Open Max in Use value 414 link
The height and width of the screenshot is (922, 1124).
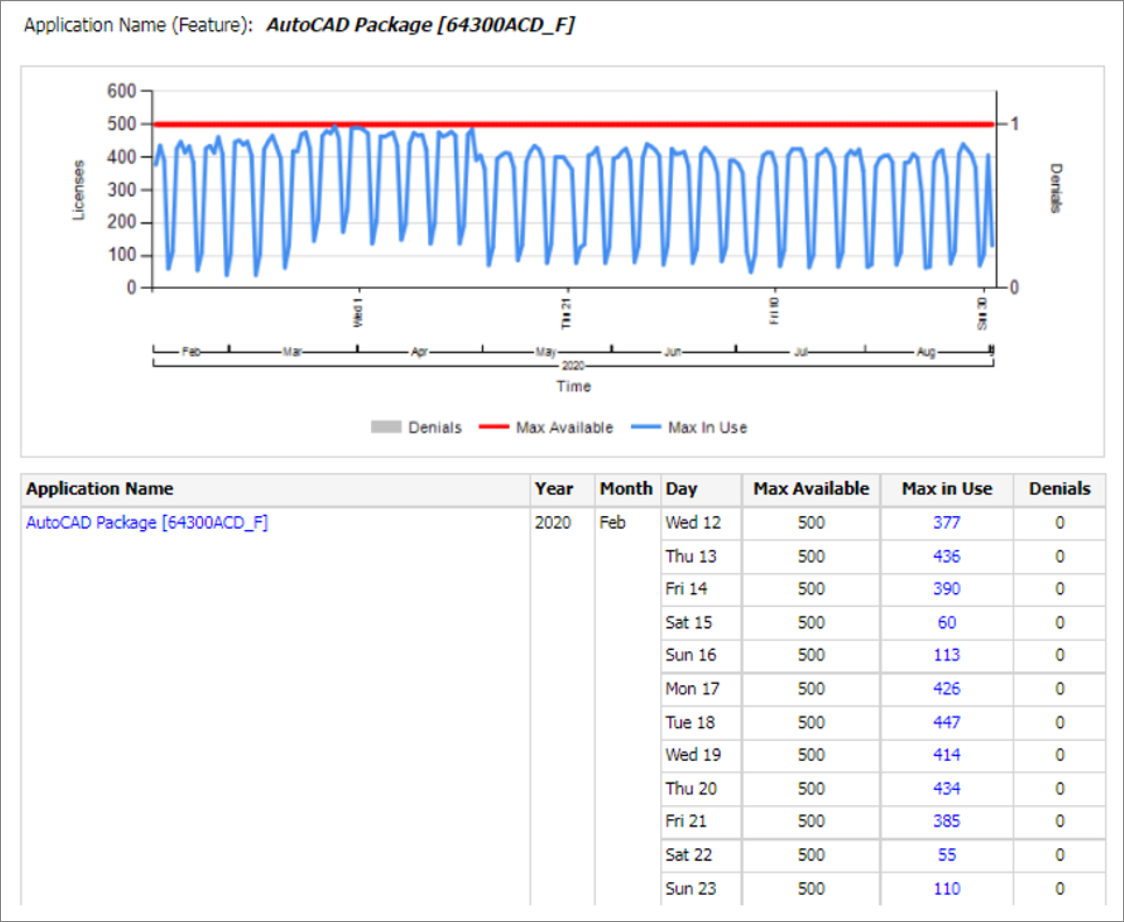point(946,754)
